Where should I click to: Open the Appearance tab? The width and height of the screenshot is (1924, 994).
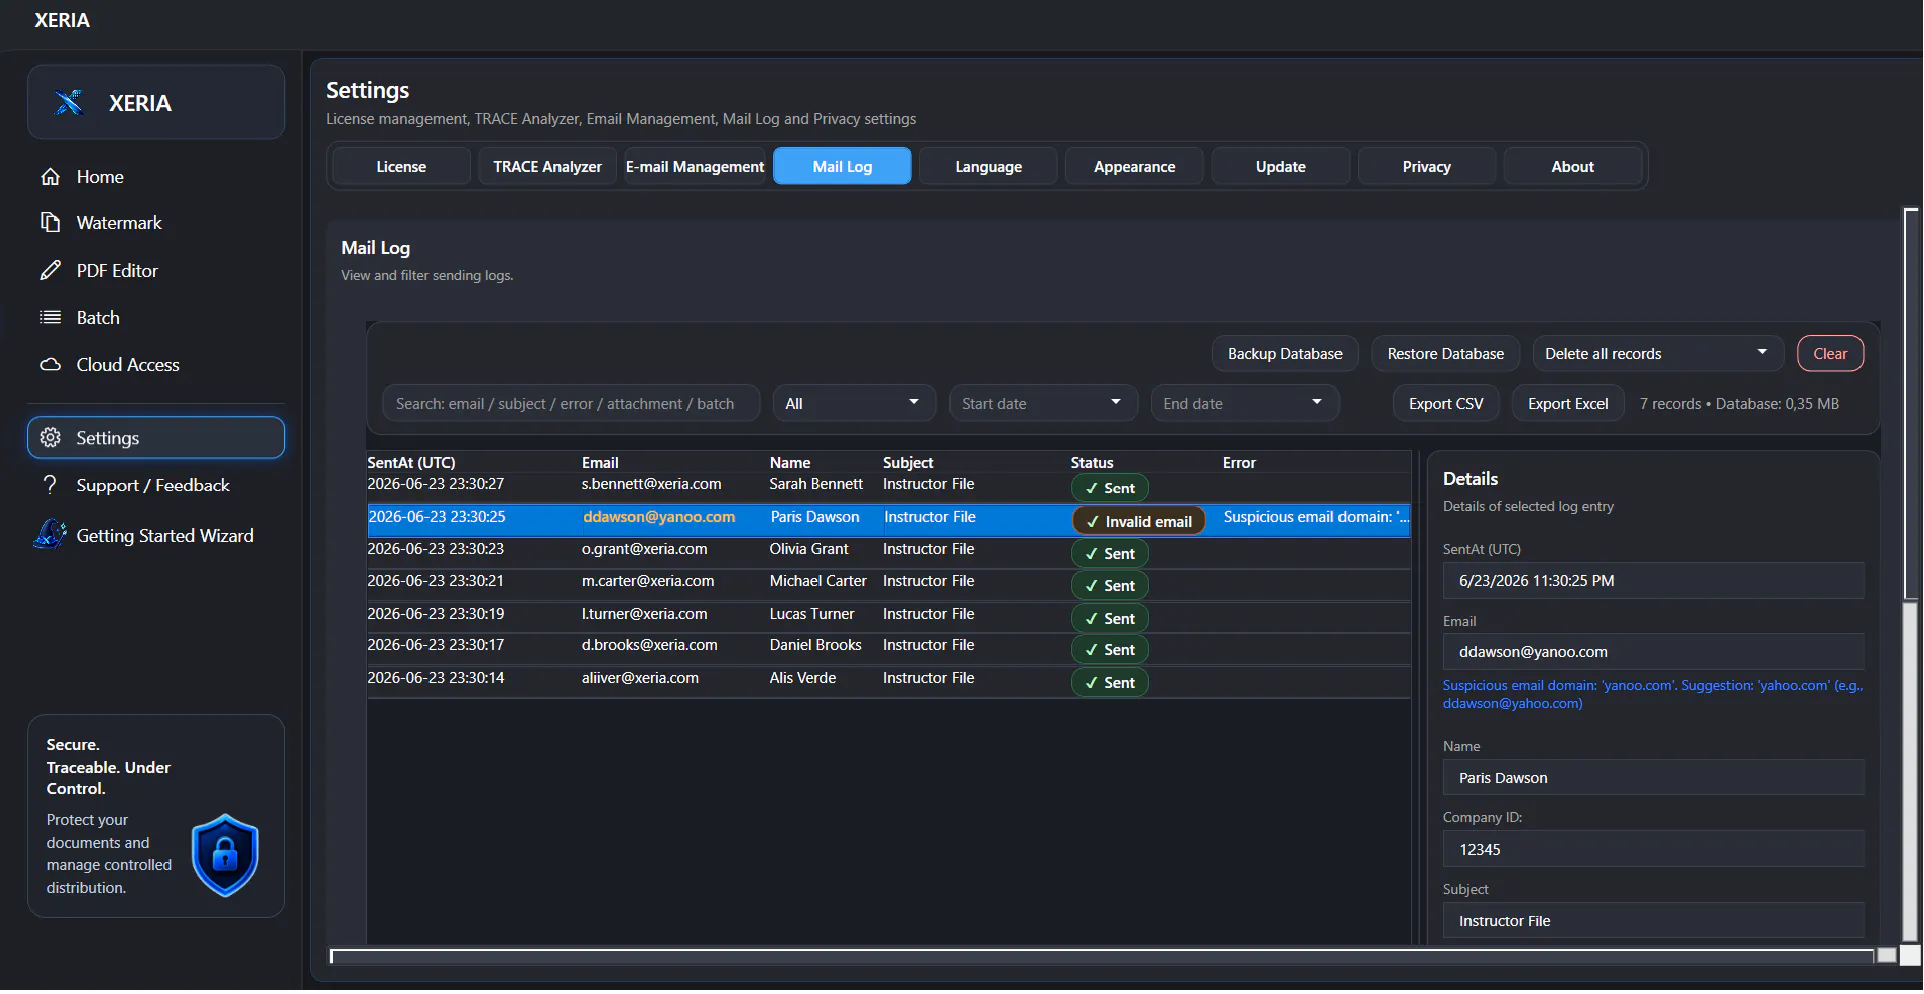click(x=1134, y=166)
